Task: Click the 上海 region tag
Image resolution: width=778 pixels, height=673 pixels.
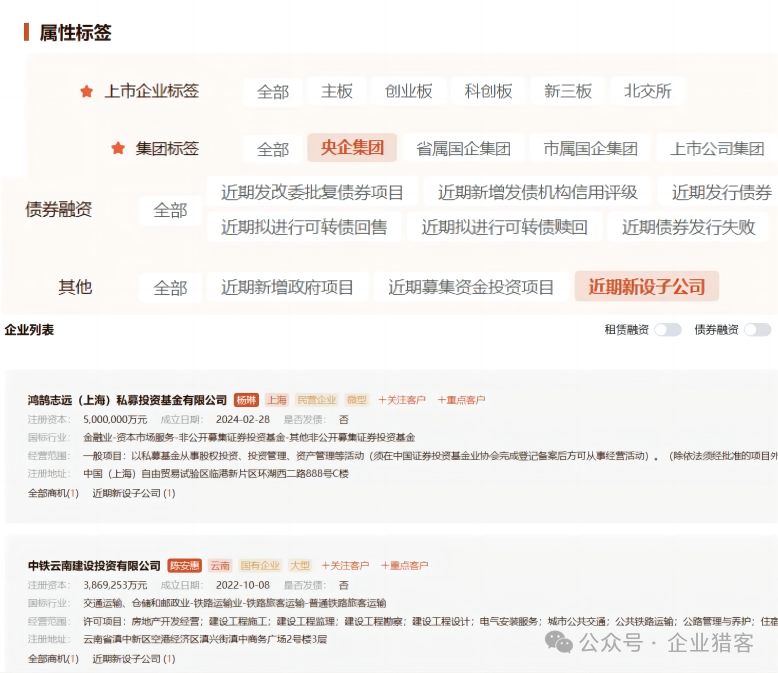Action: (x=278, y=400)
